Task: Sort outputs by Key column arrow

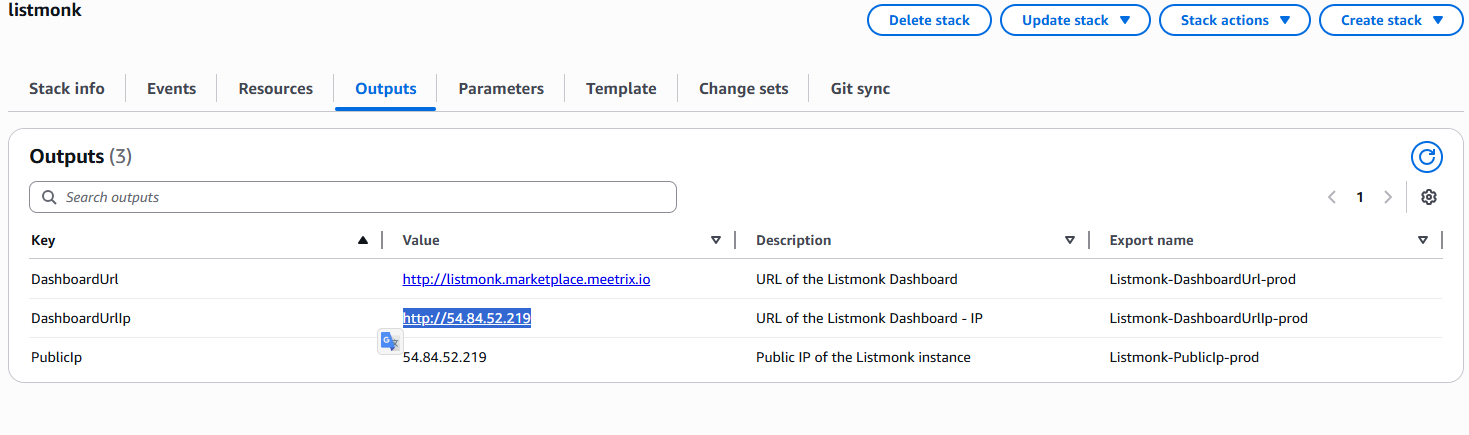Action: [x=363, y=240]
